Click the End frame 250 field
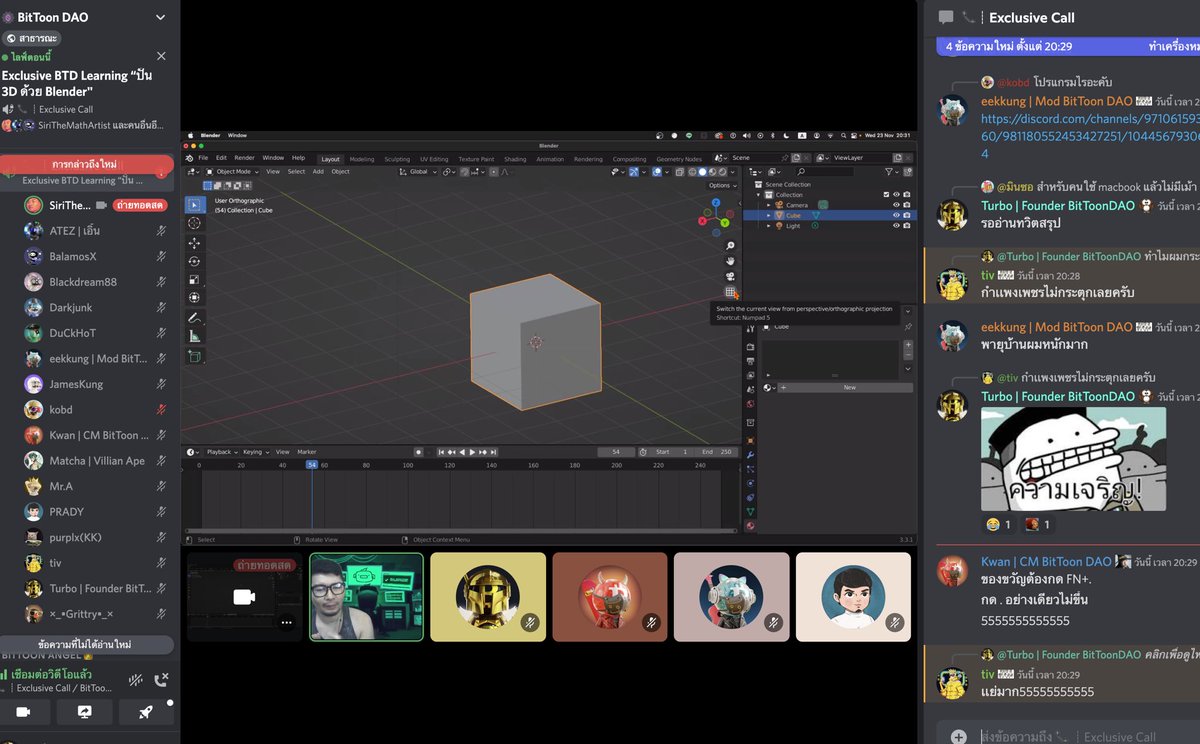Screen dimensions: 1200x744 (x=717, y=452)
